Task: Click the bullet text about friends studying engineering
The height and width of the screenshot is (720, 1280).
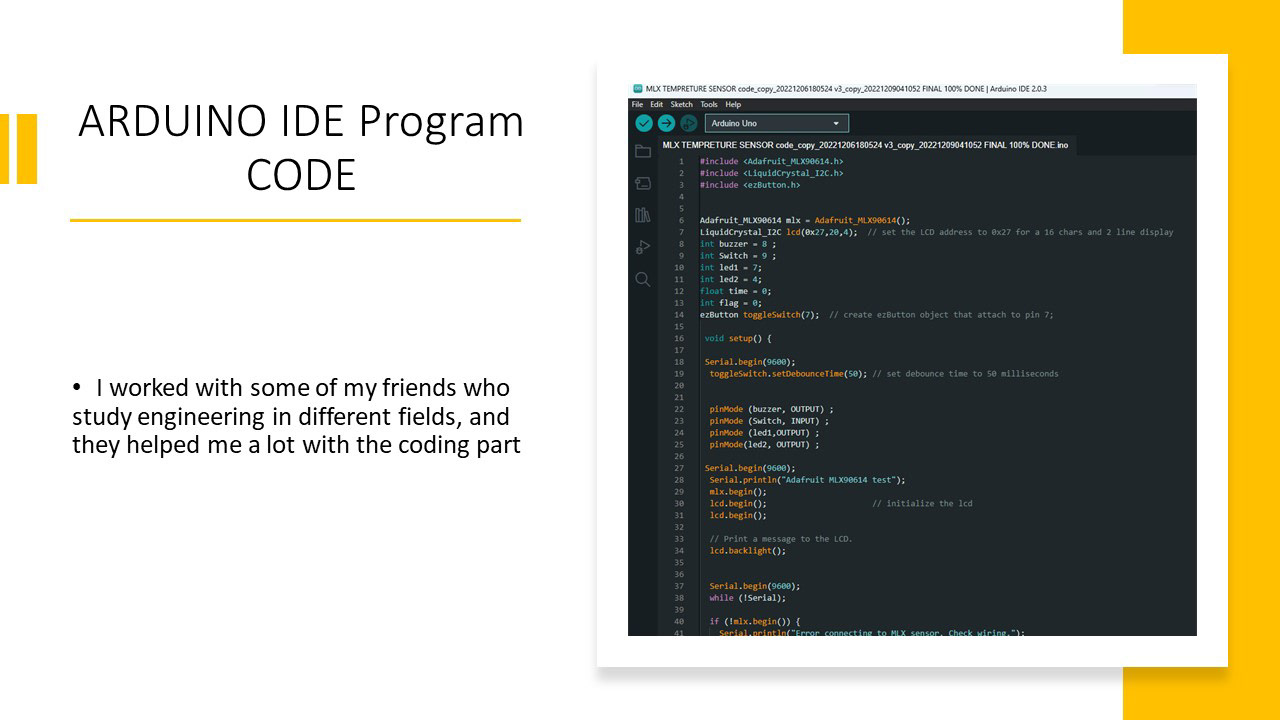Action: point(296,416)
